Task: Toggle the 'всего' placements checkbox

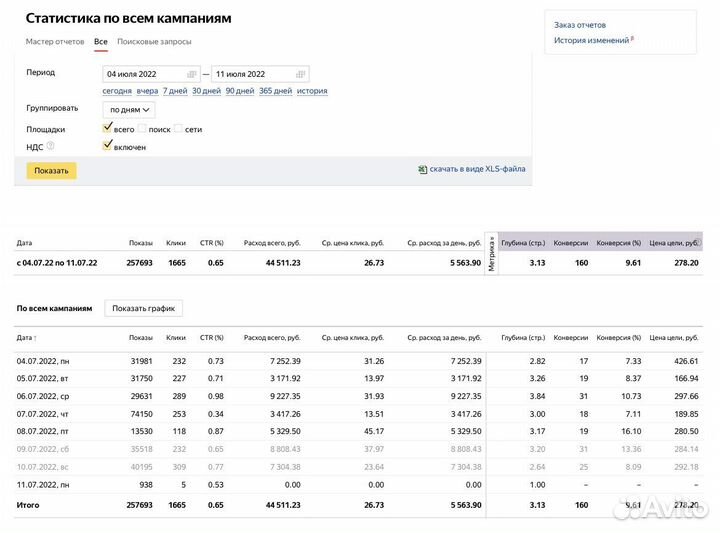Action: point(108,129)
